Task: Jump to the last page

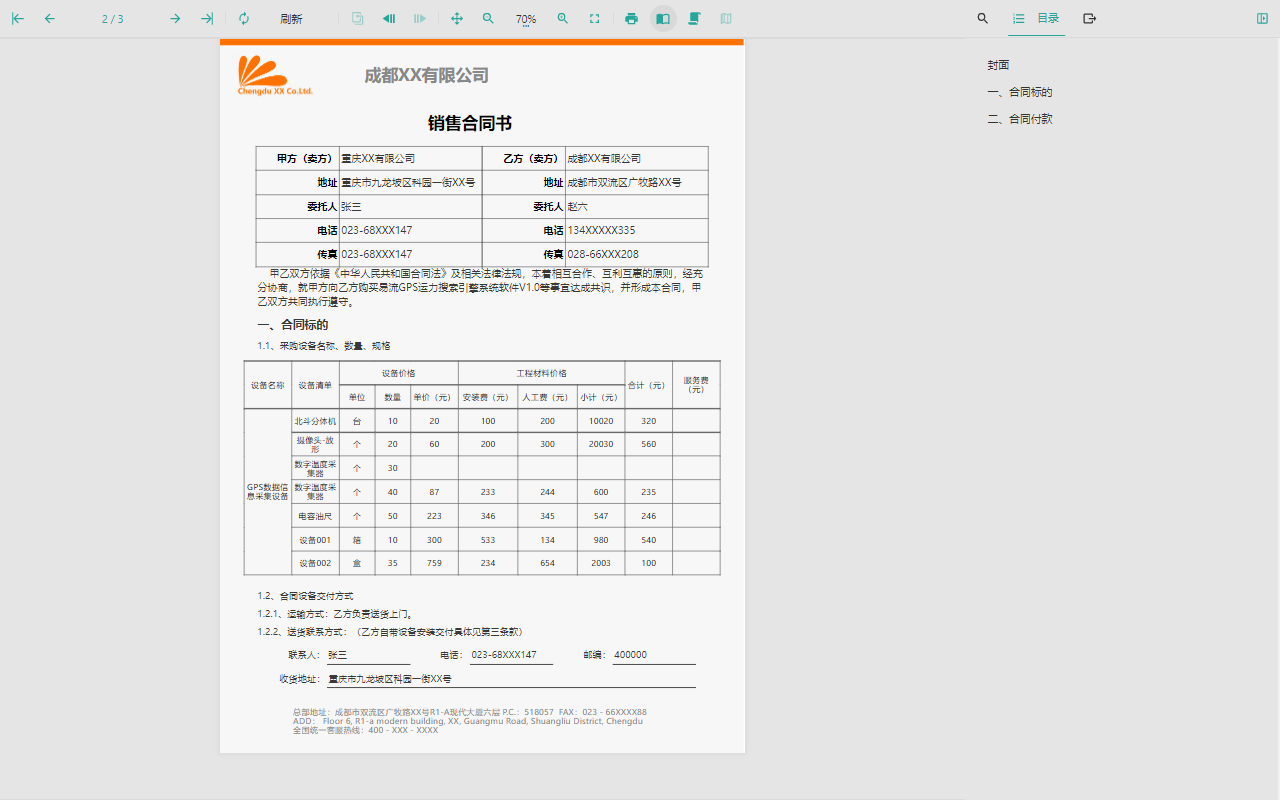Action: click(x=207, y=19)
